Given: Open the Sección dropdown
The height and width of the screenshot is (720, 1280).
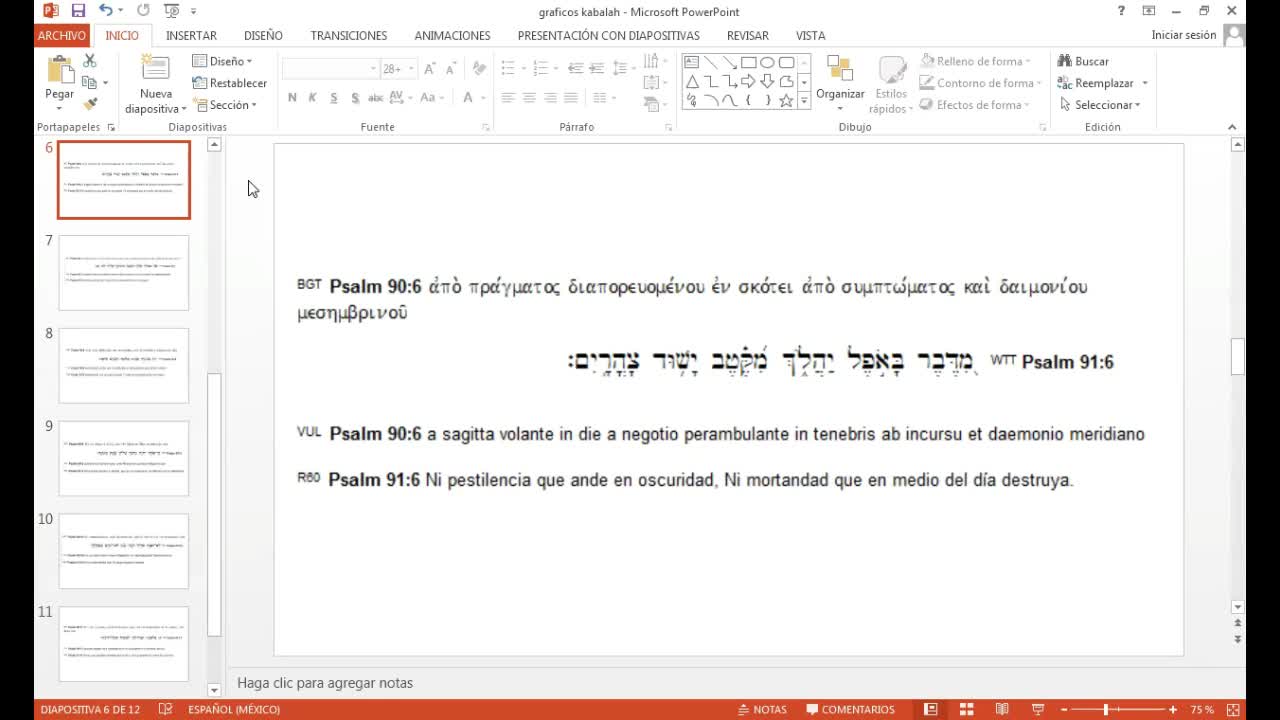Looking at the screenshot, I should [x=225, y=105].
